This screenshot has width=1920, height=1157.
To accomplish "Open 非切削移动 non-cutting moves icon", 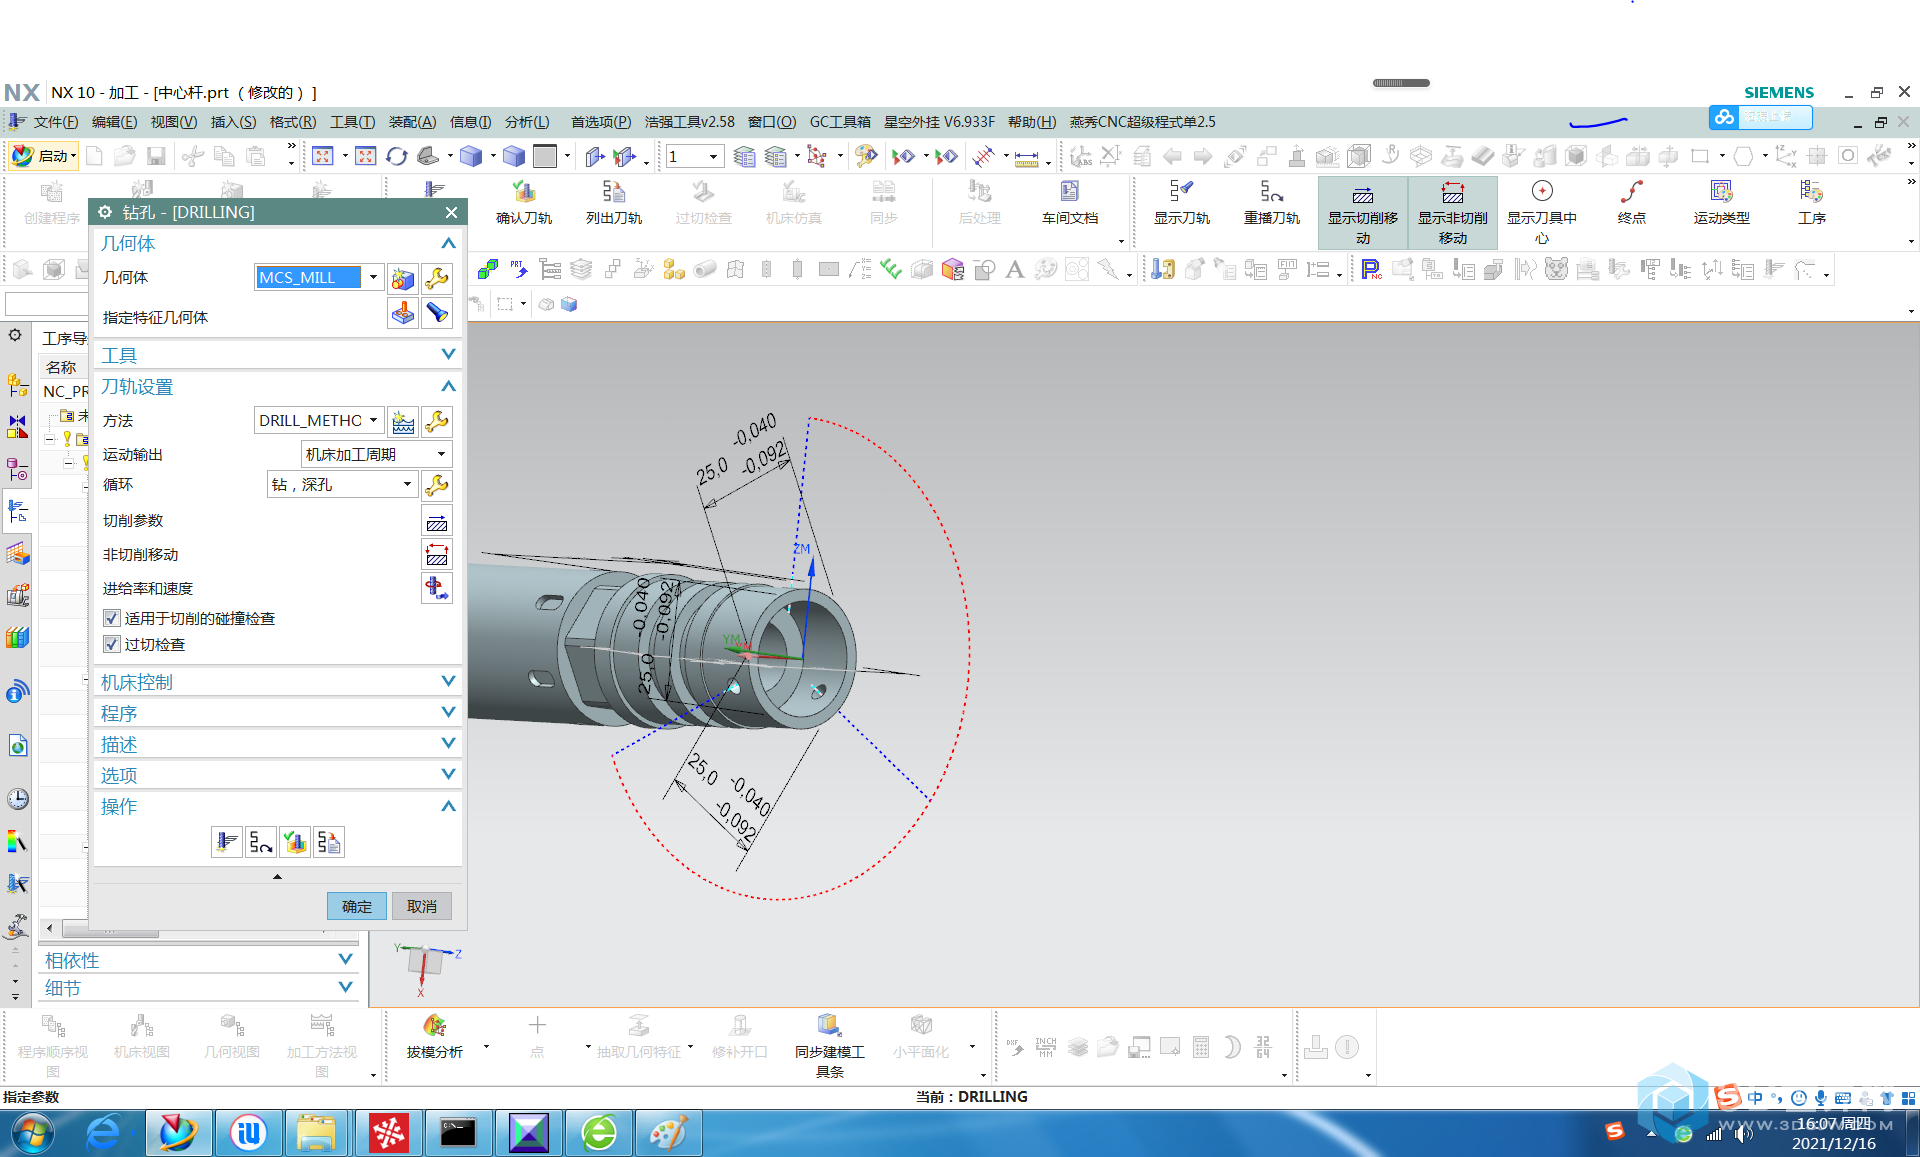I will 437,554.
